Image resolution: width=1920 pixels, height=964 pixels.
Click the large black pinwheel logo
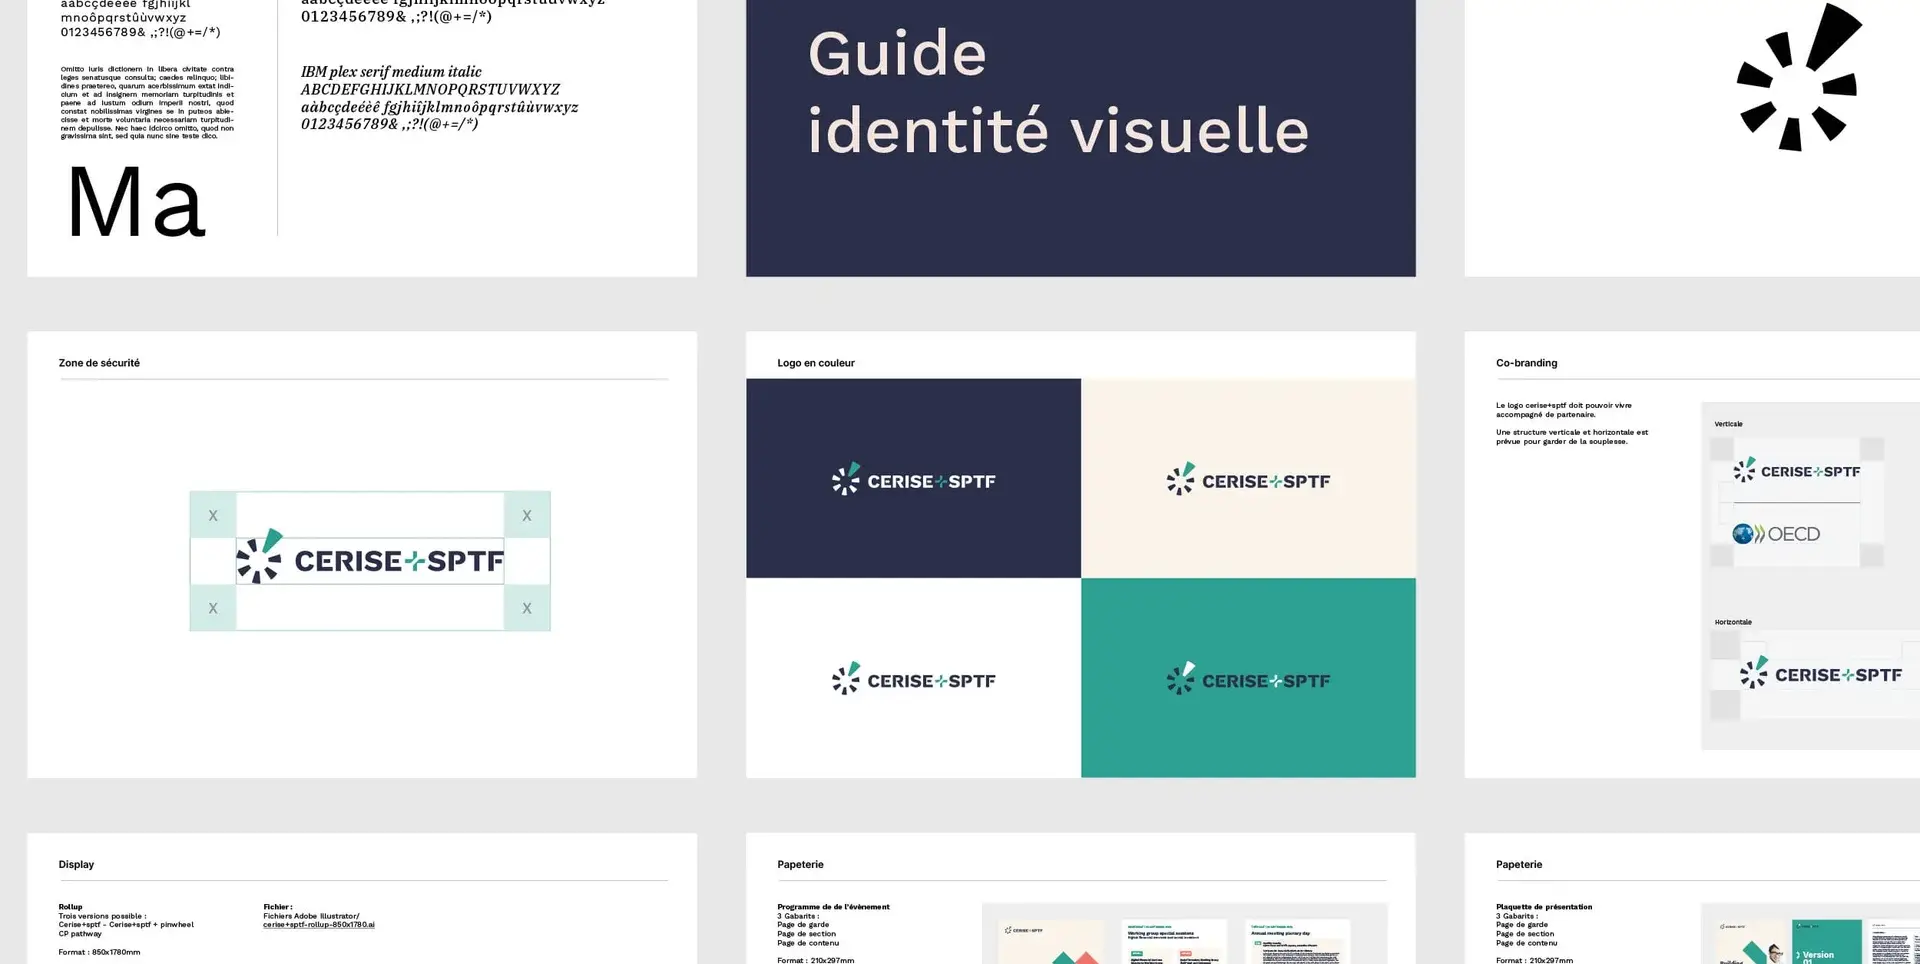[1798, 77]
